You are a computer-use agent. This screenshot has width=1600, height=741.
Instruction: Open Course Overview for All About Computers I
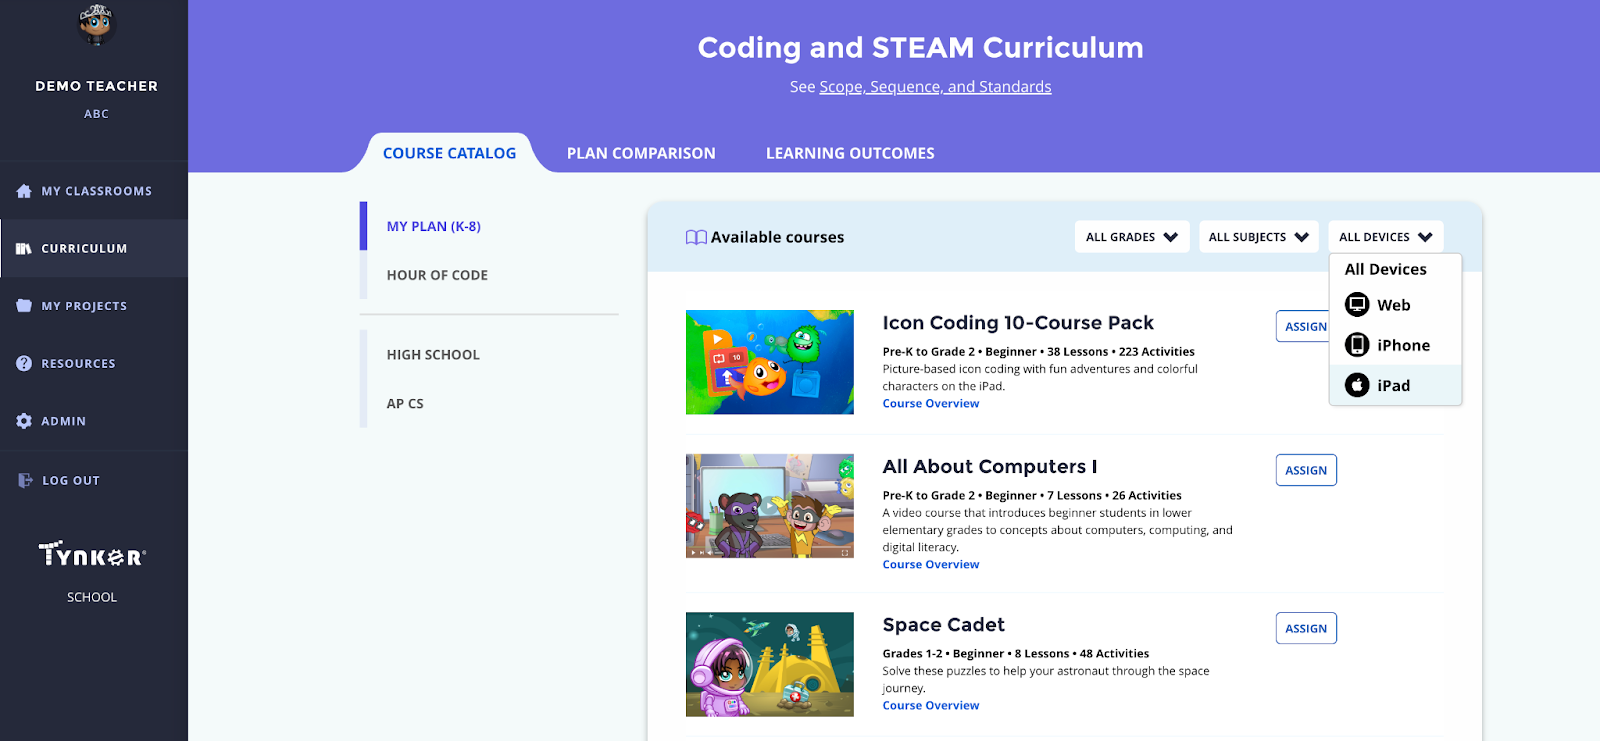coord(931,565)
